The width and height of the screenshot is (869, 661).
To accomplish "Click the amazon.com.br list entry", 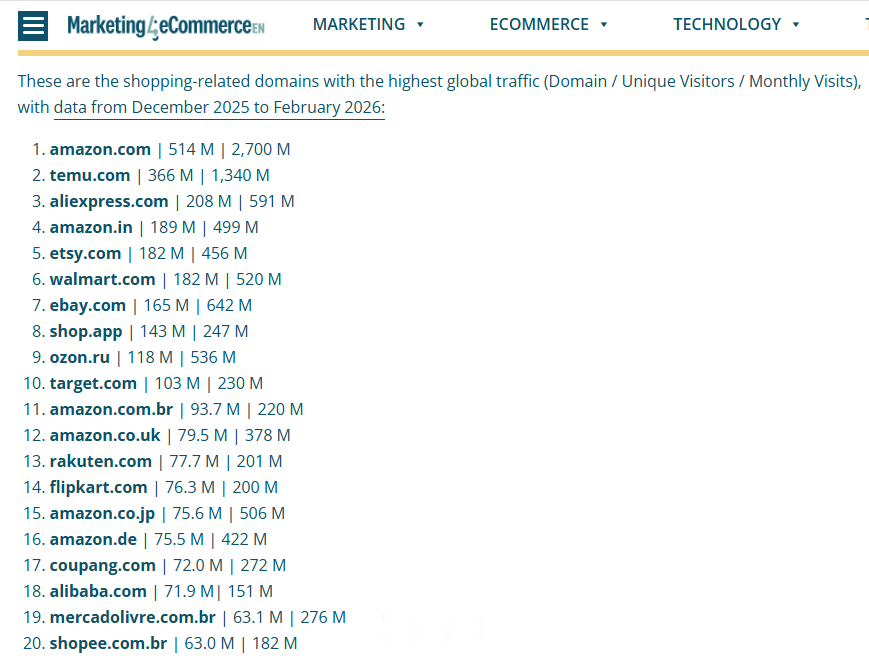I will [176, 410].
